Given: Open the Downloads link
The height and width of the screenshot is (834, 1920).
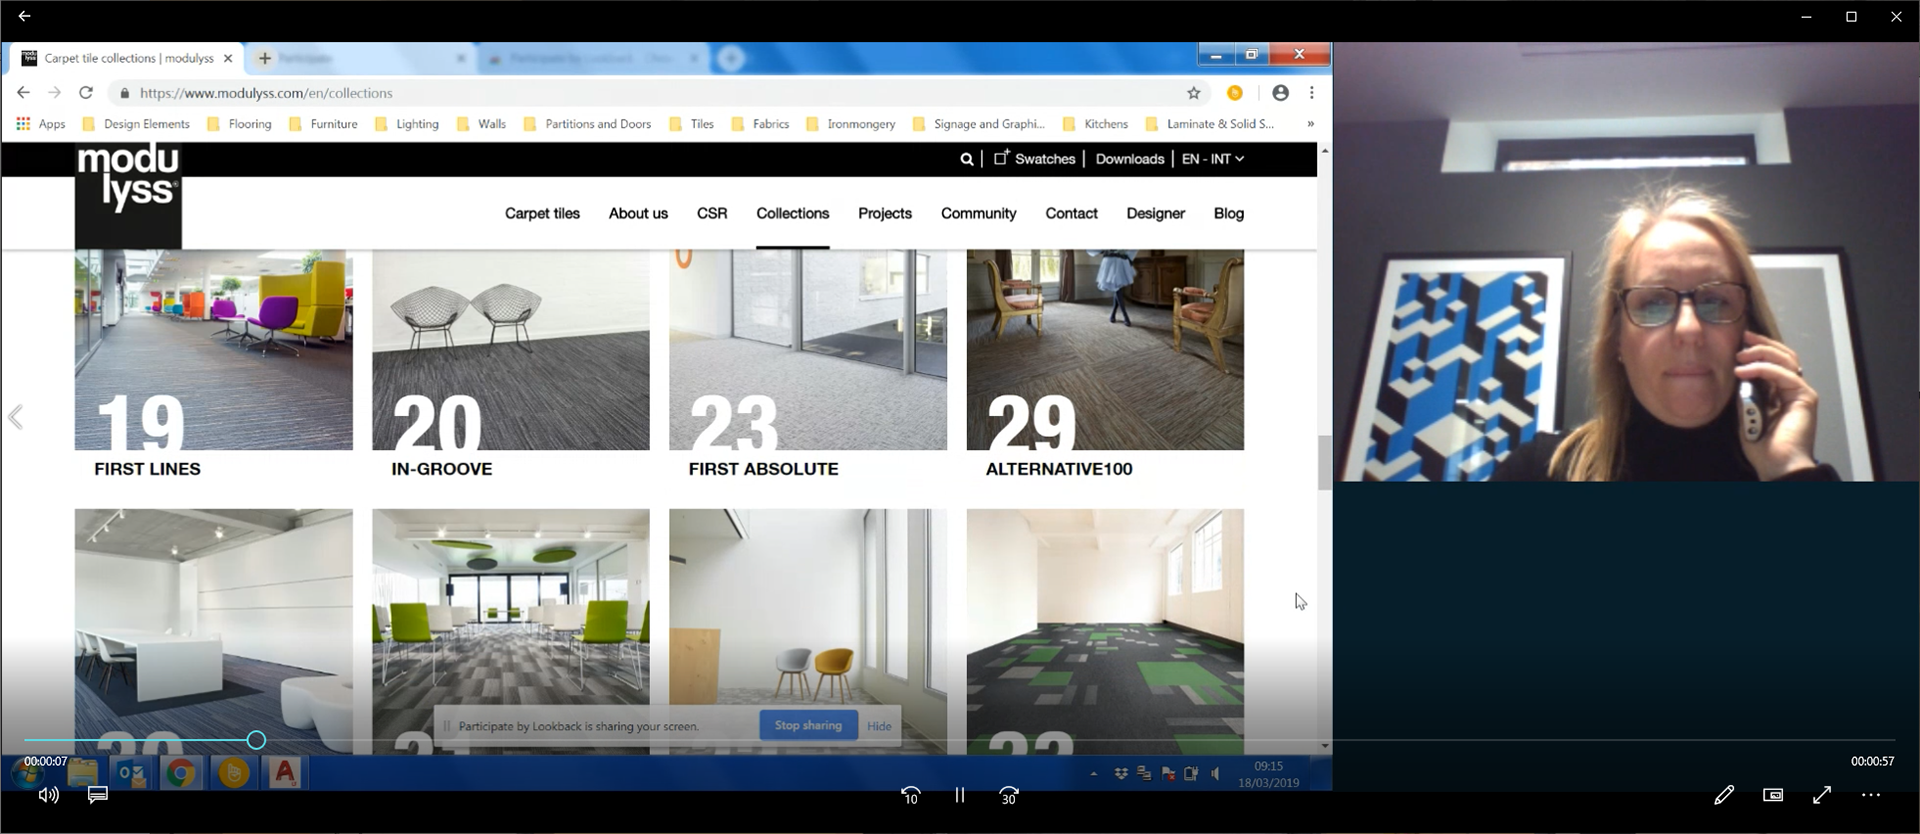Looking at the screenshot, I should point(1130,159).
